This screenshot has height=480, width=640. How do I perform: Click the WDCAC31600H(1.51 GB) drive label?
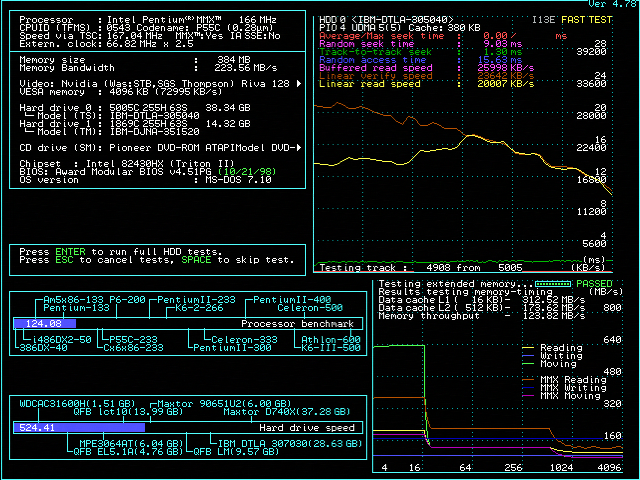[x=77, y=404]
